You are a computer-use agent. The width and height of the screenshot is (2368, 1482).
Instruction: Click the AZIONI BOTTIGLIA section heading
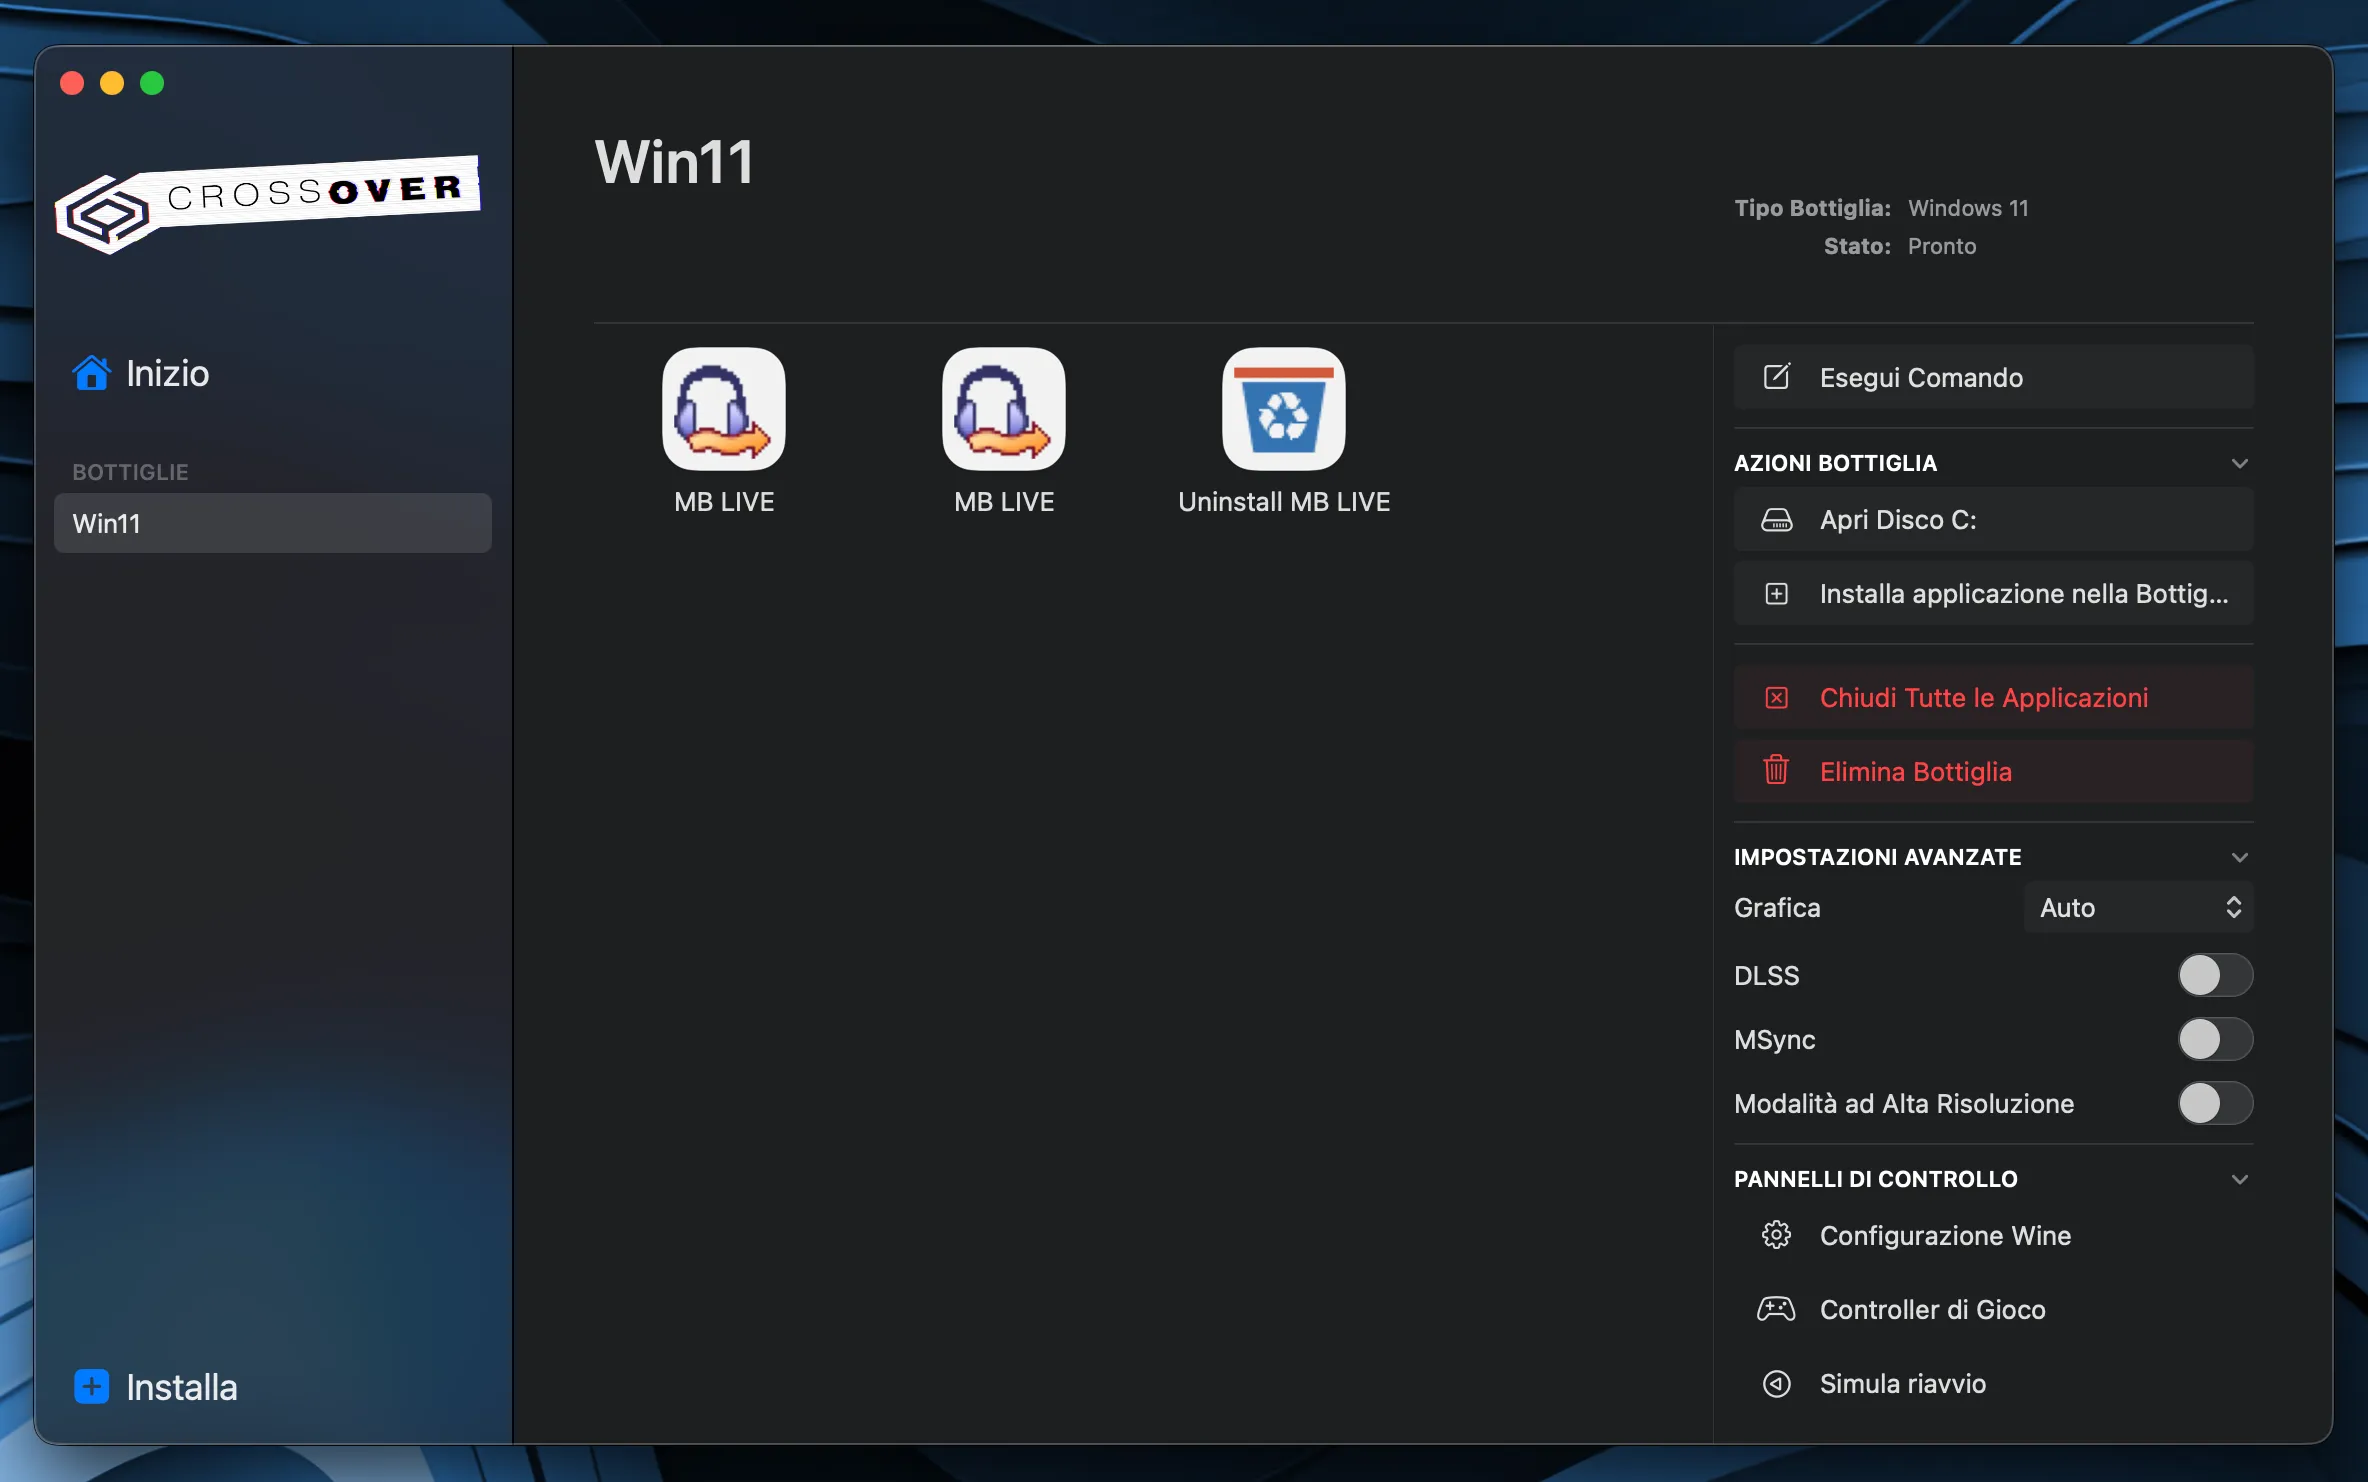coord(1835,463)
